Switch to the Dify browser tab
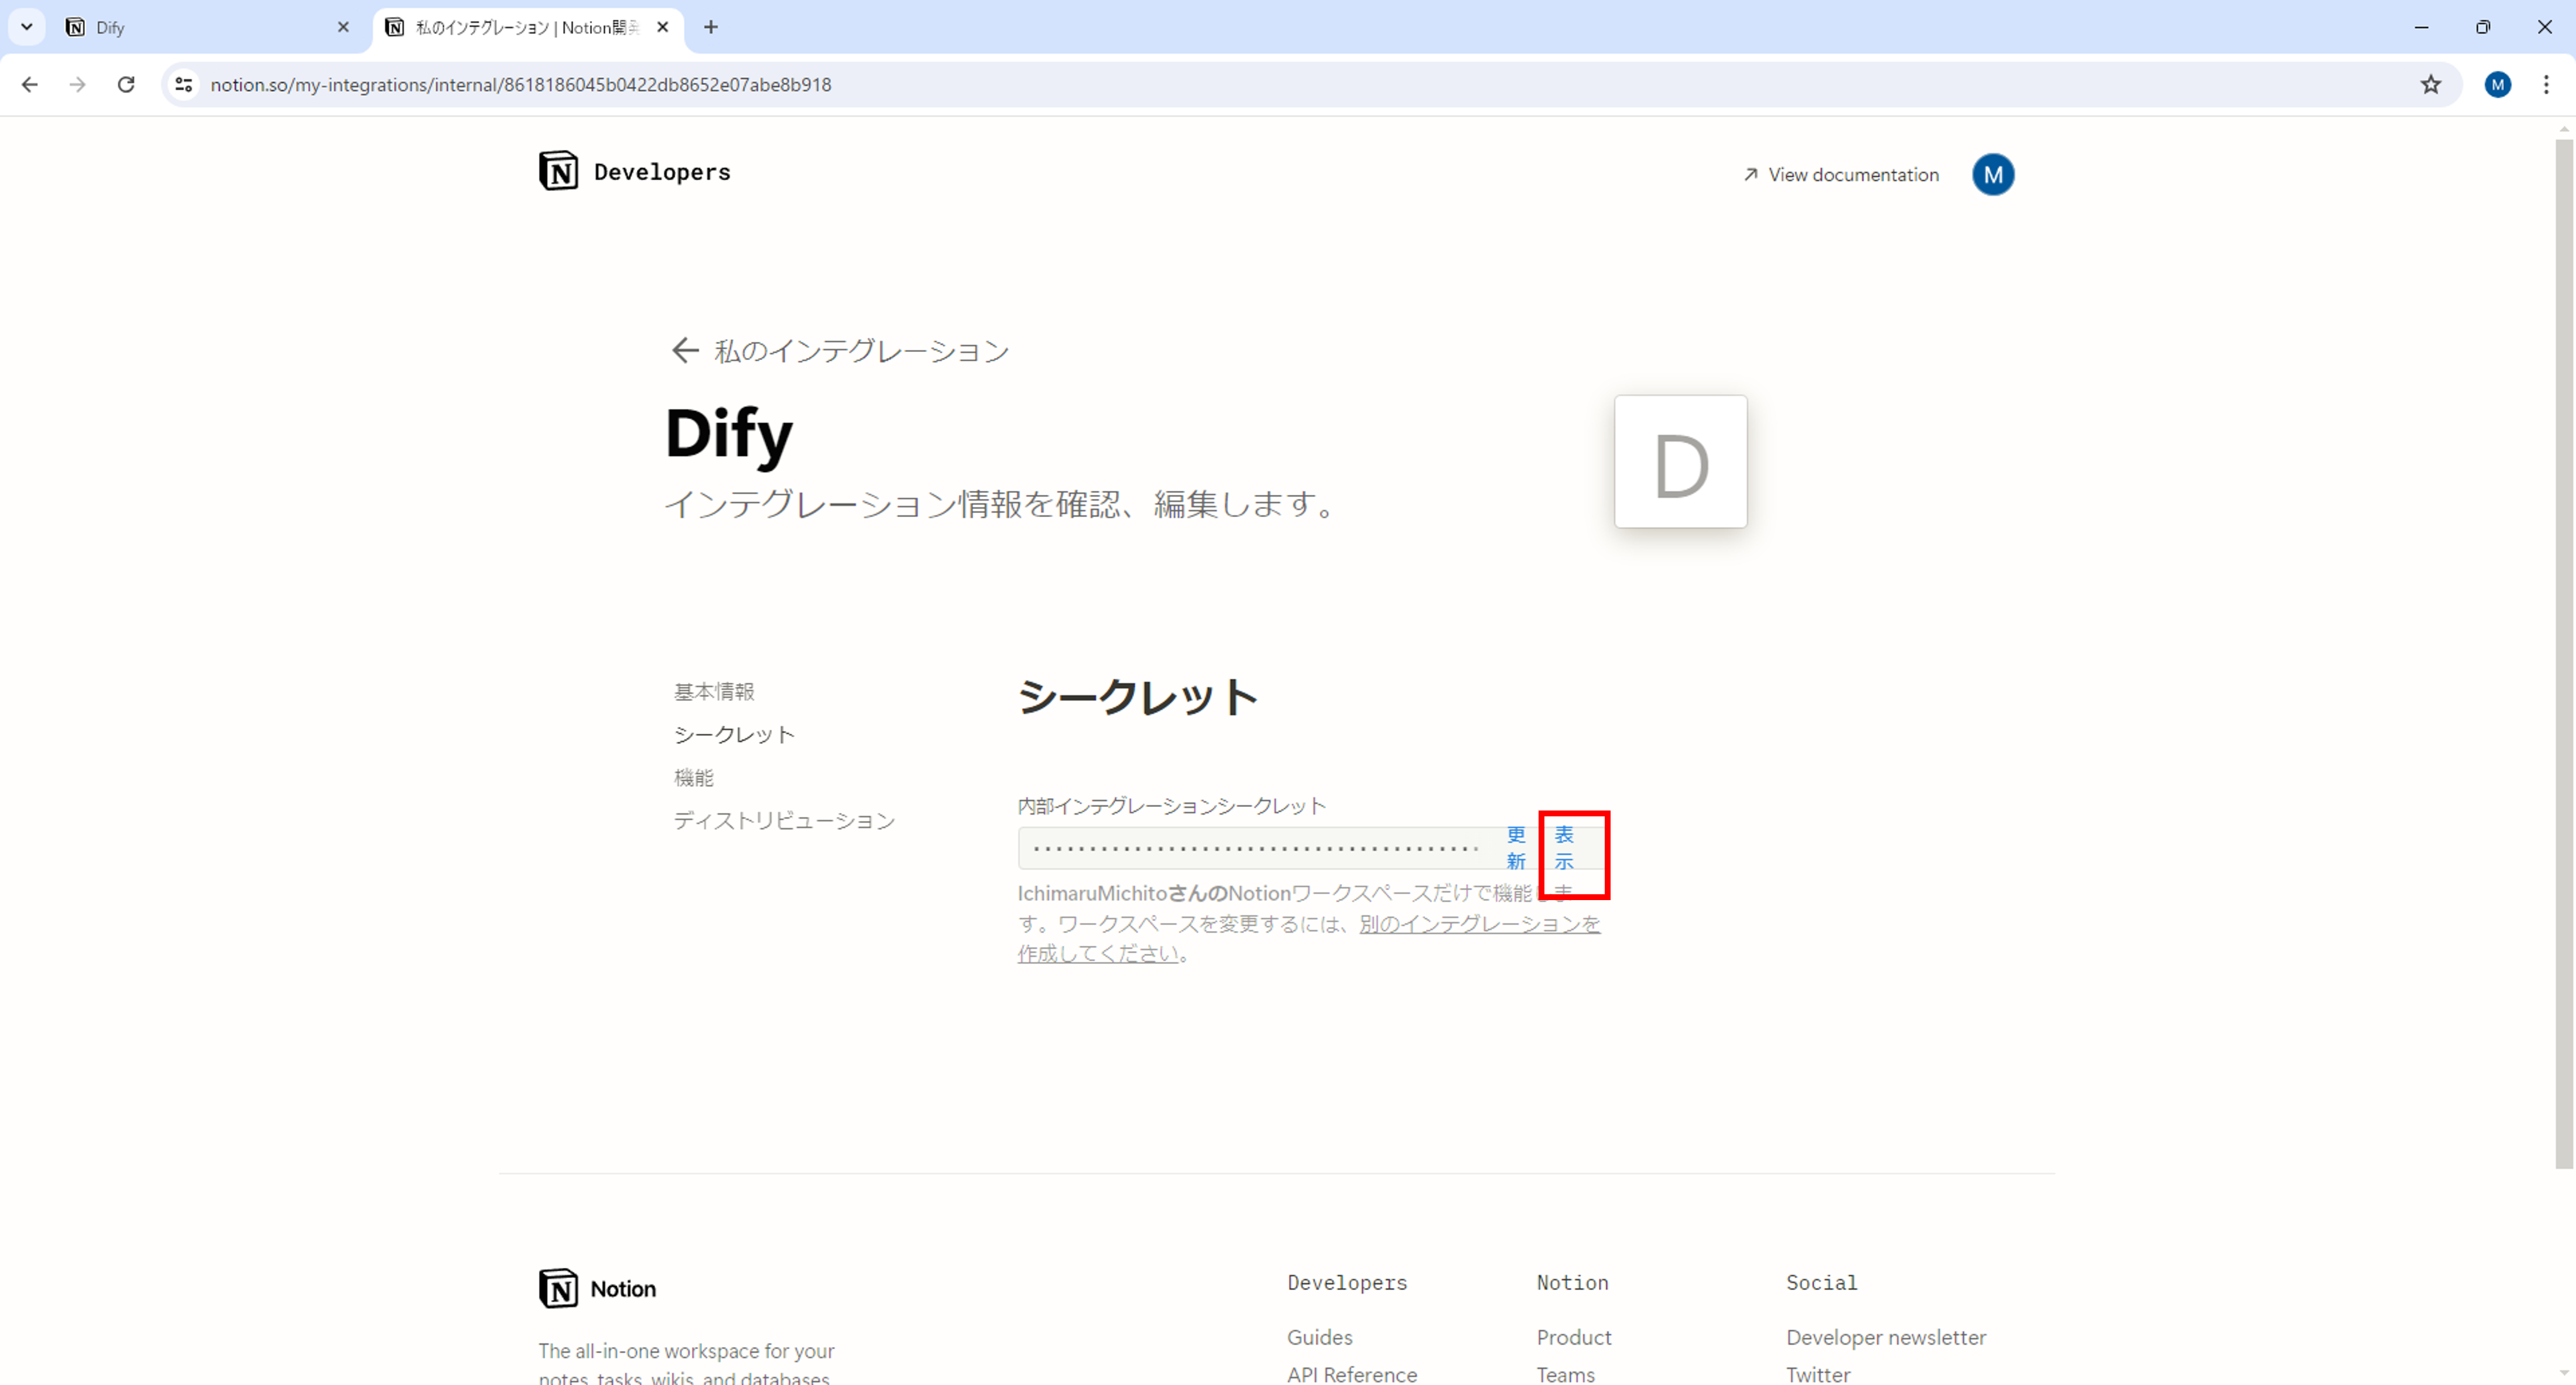 coord(200,27)
